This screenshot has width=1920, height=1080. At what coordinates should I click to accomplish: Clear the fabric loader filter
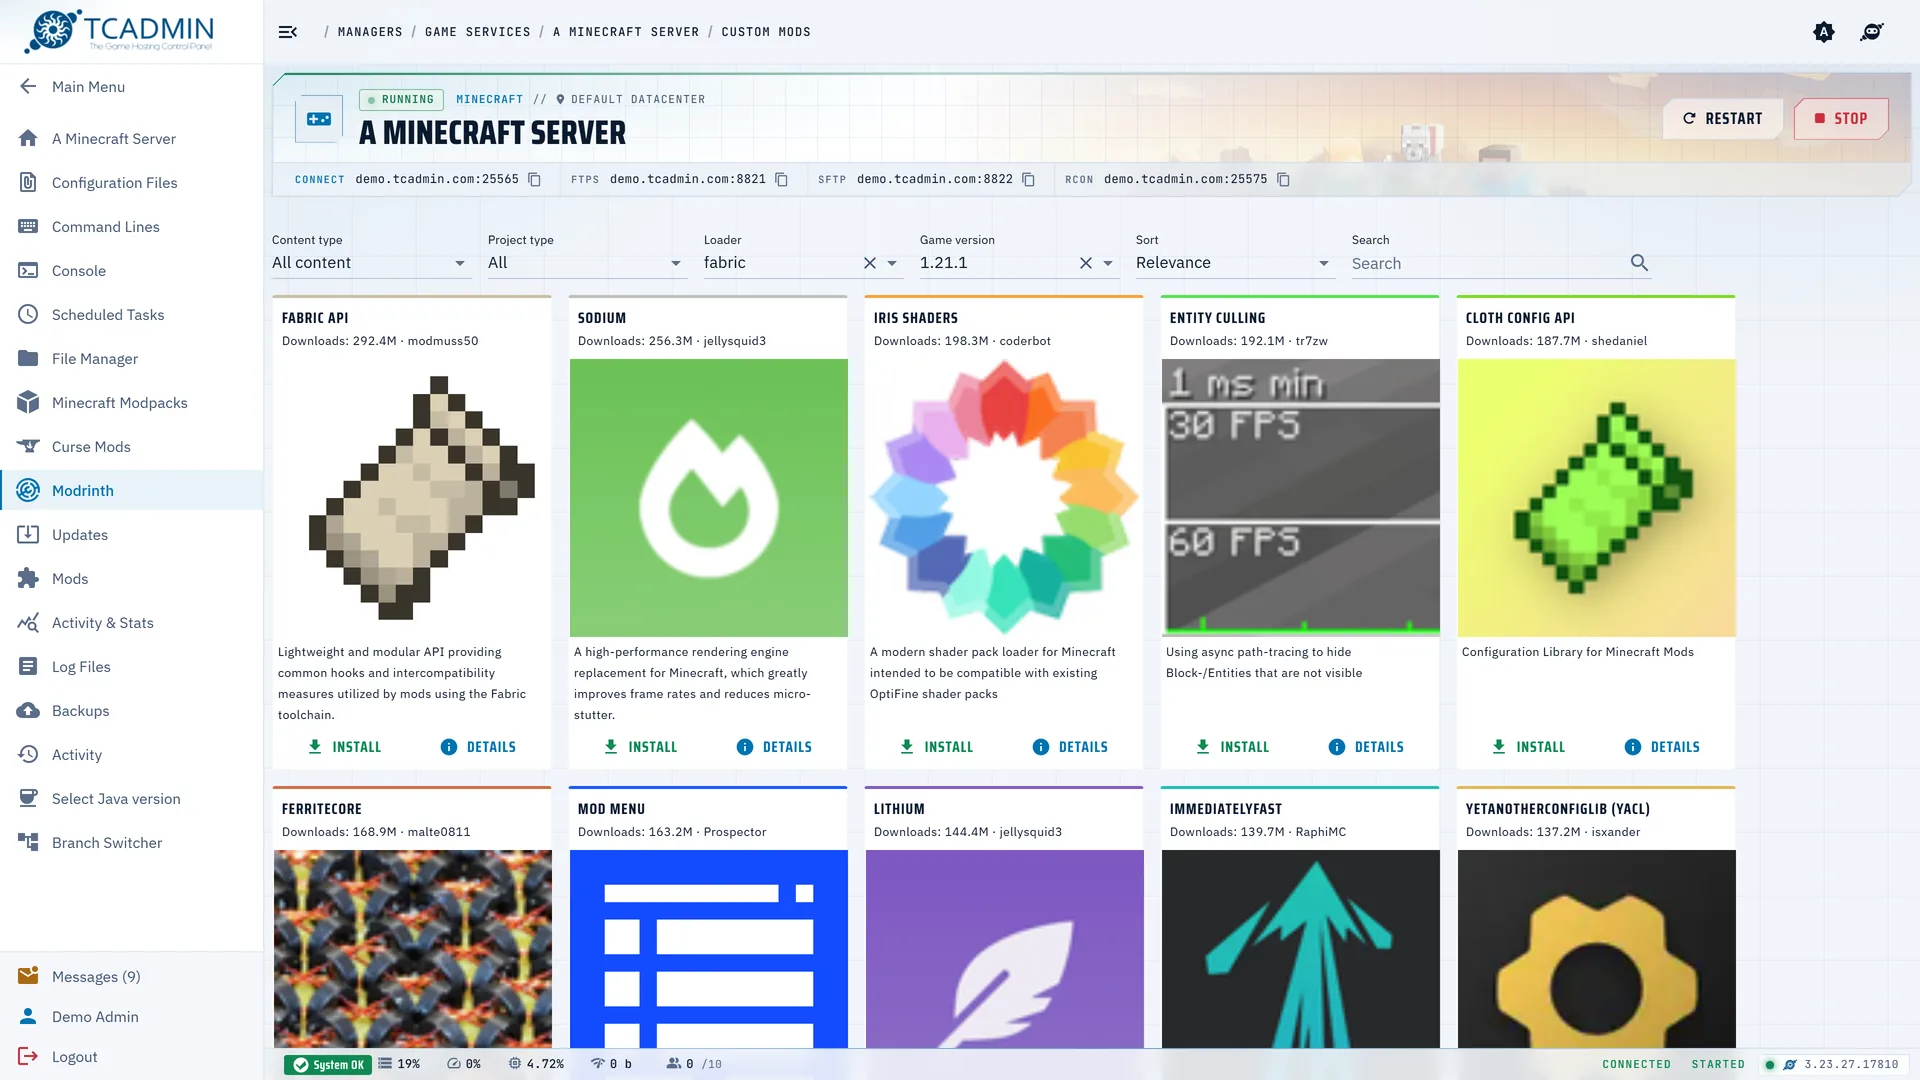[869, 263]
